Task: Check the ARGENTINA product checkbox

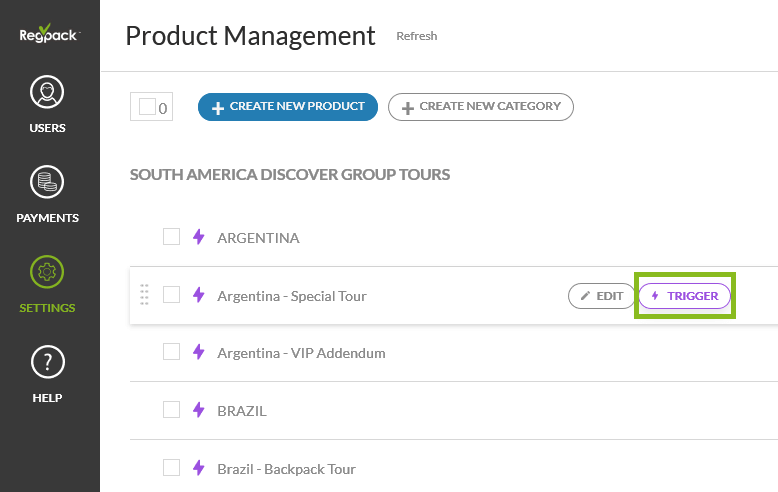Action: (171, 237)
